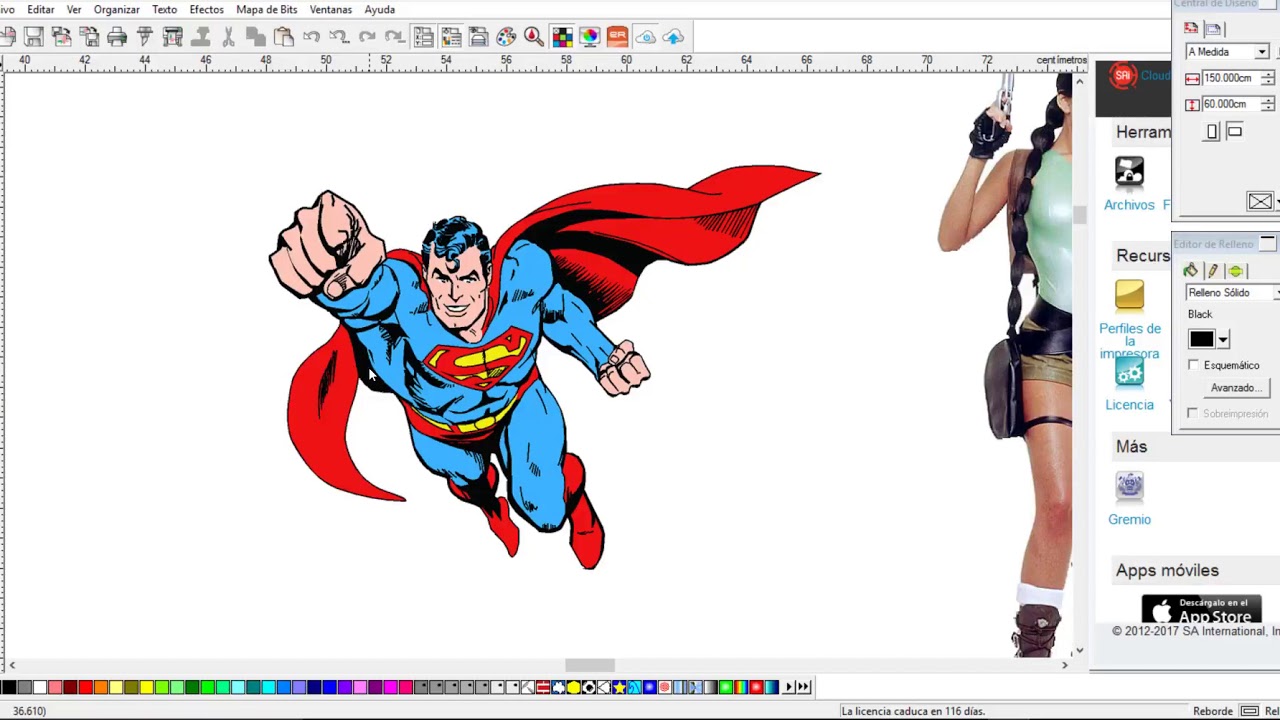1280x720 pixels.
Task: Click the Redo arrow icon
Action: (367, 37)
